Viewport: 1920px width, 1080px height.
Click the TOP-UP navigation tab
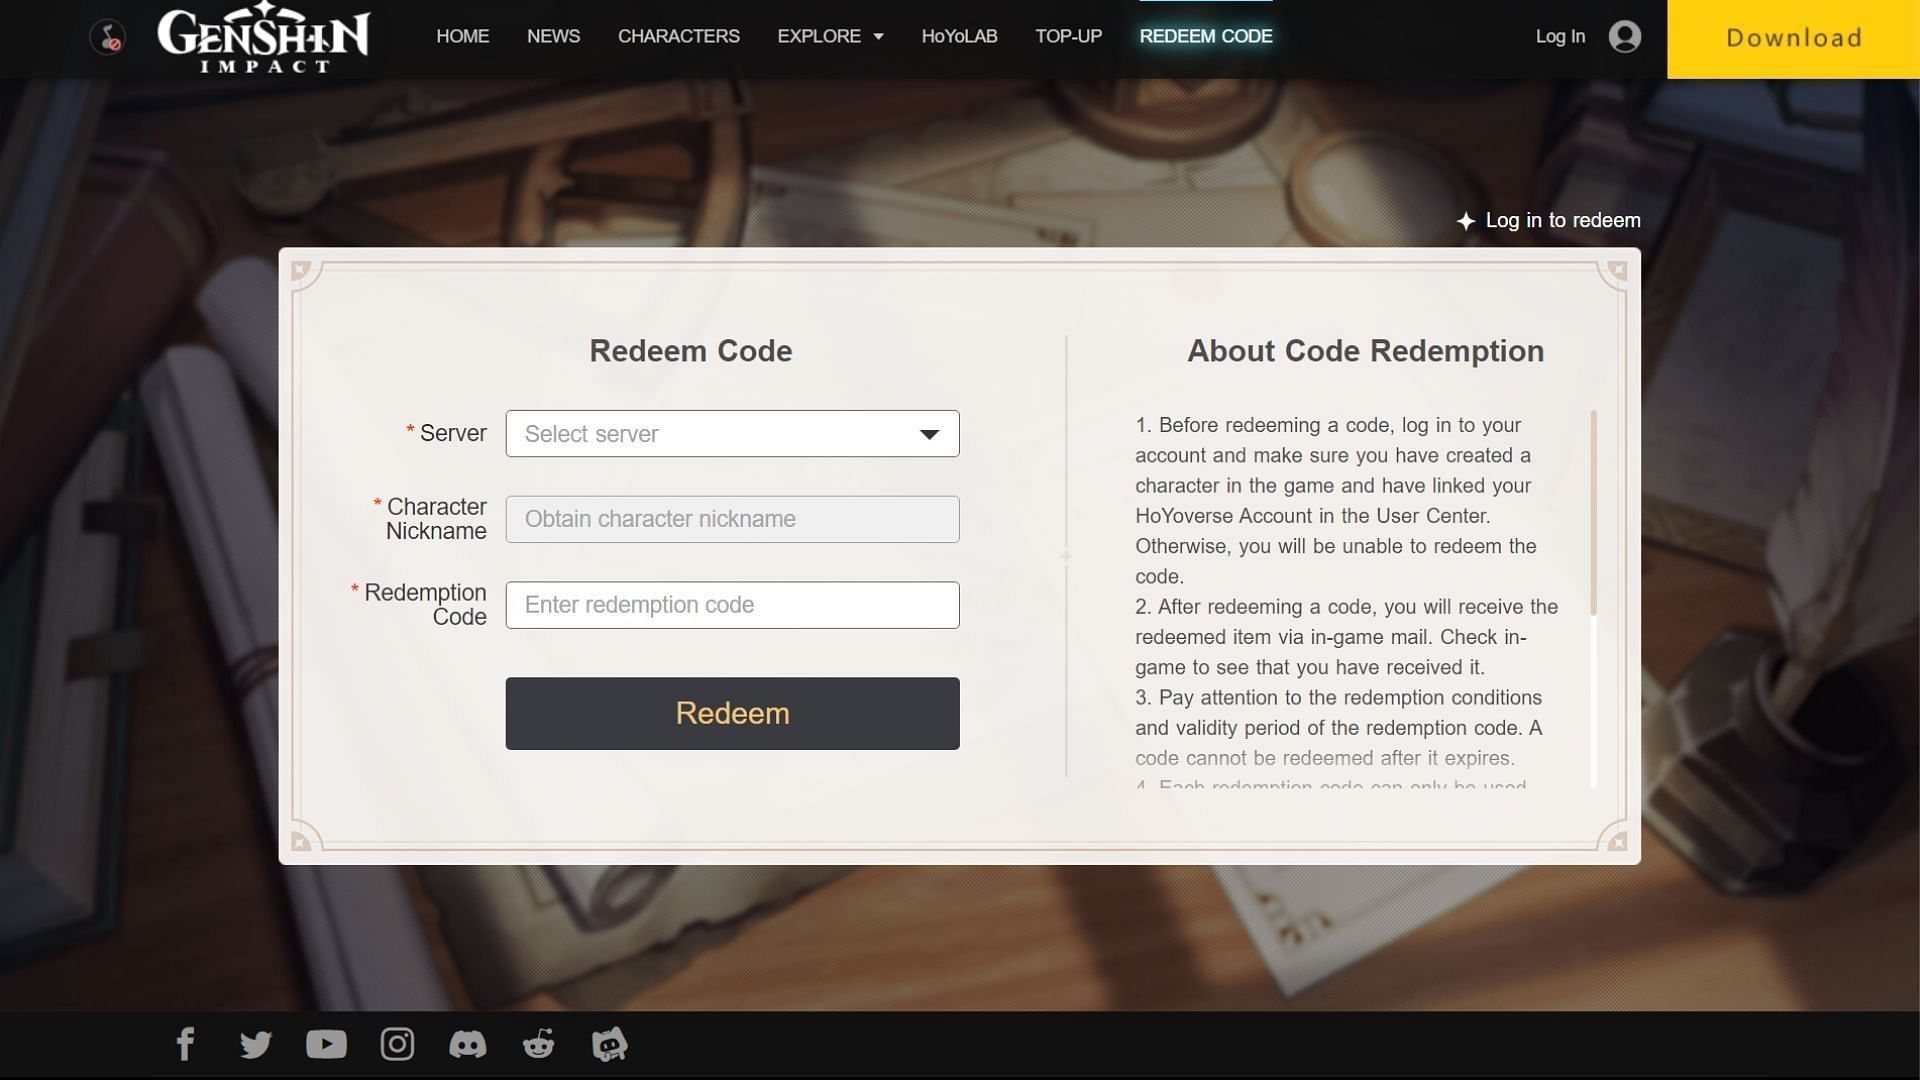1068,36
